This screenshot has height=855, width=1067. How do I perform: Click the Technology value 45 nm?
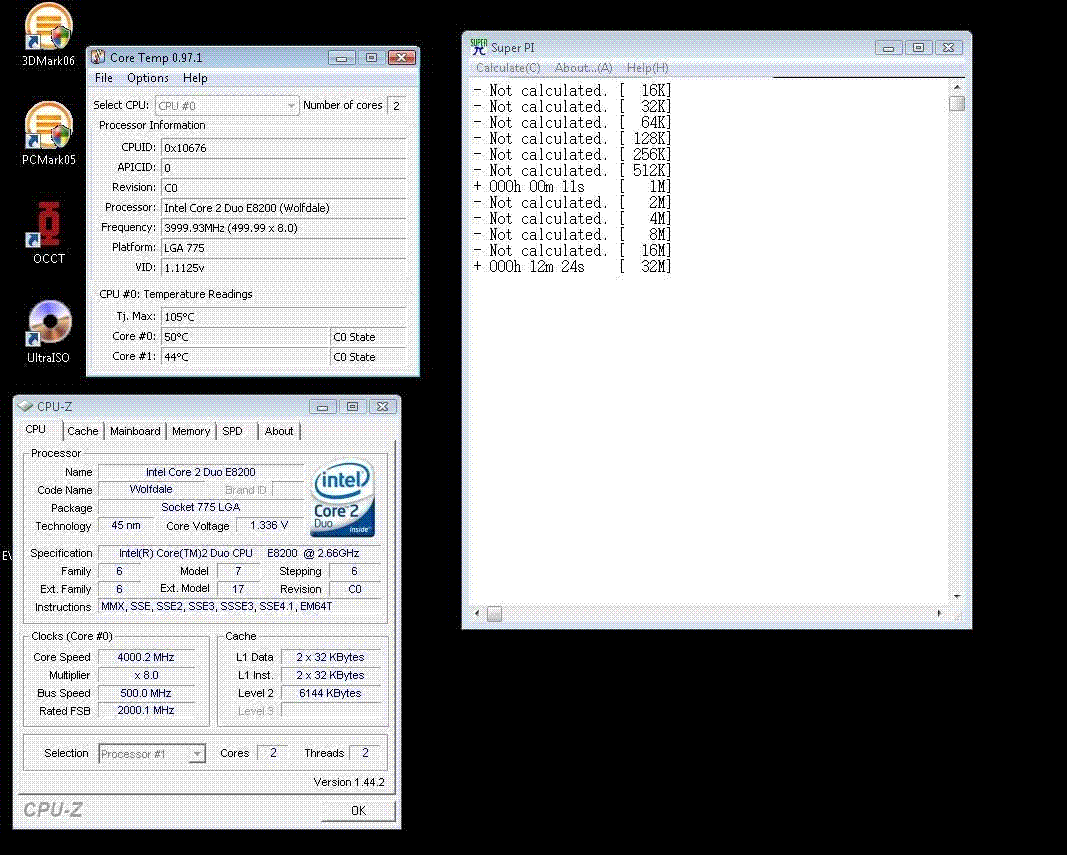126,526
